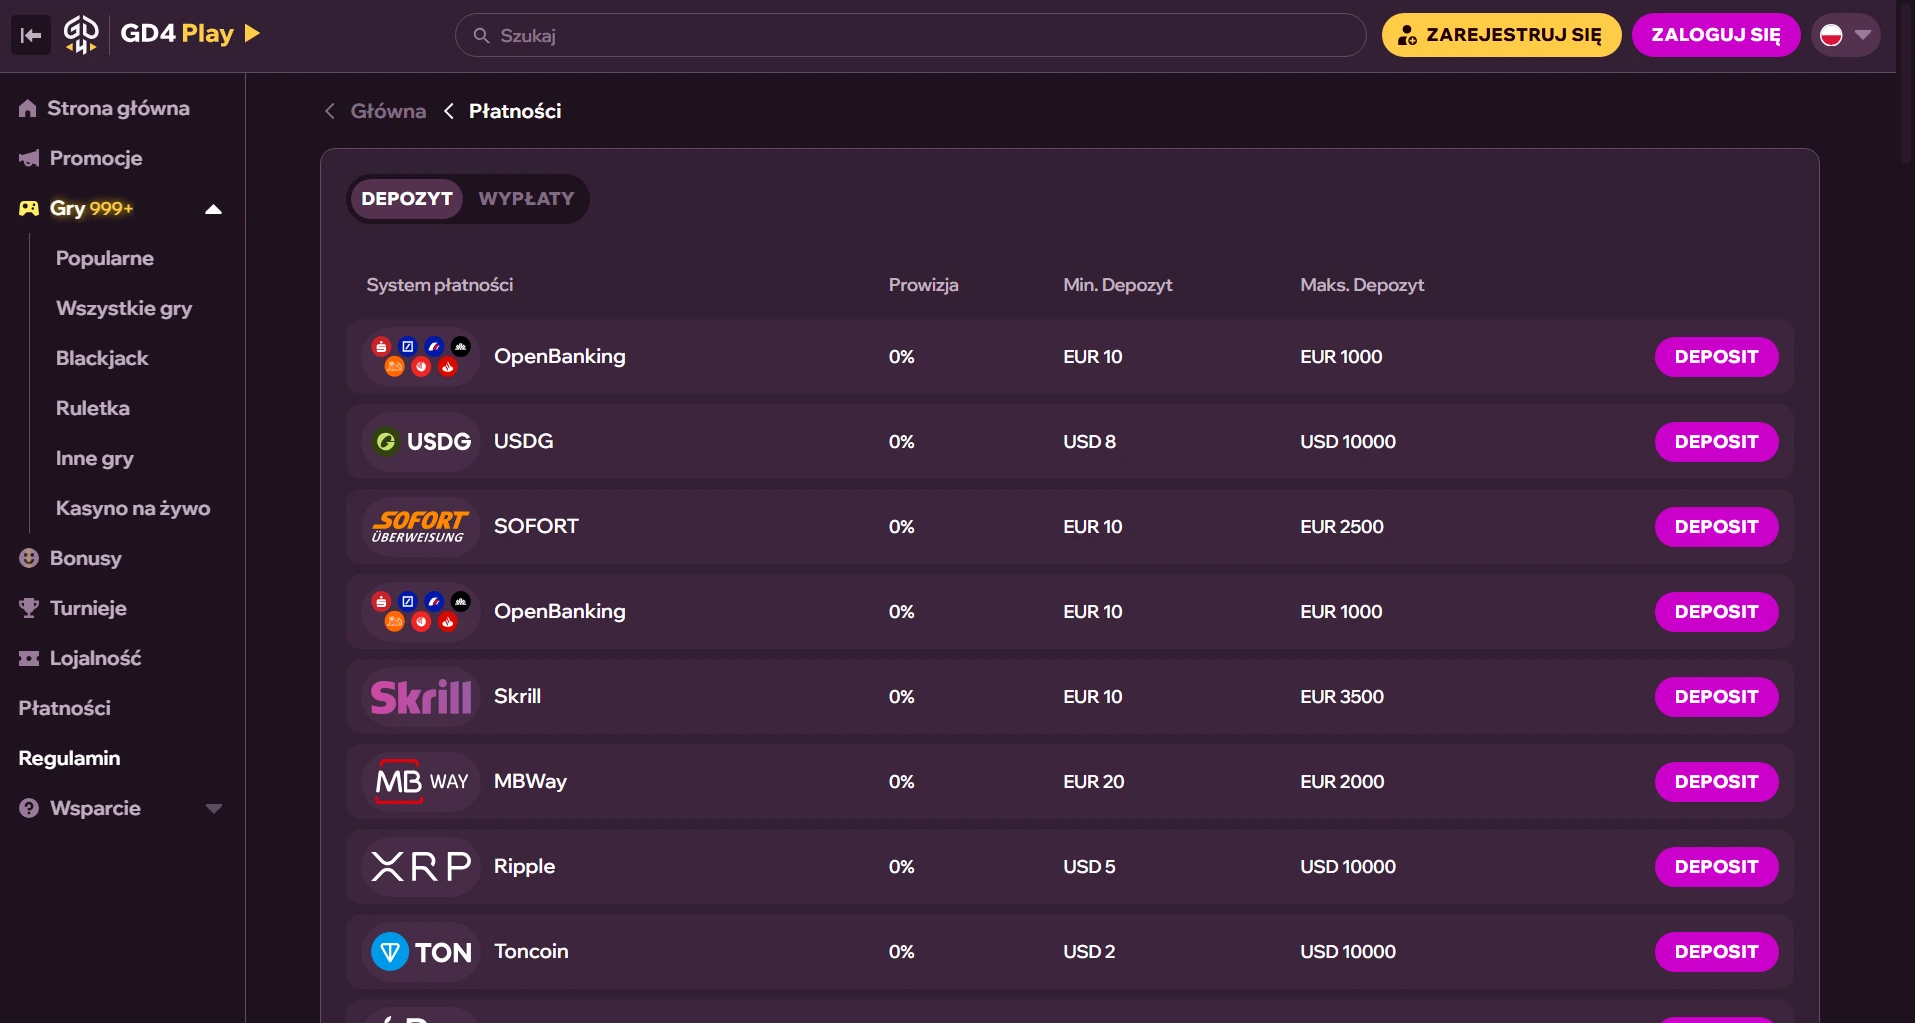Select Kasyno na żywo in sidebar
Image resolution: width=1915 pixels, height=1023 pixels.
133,508
